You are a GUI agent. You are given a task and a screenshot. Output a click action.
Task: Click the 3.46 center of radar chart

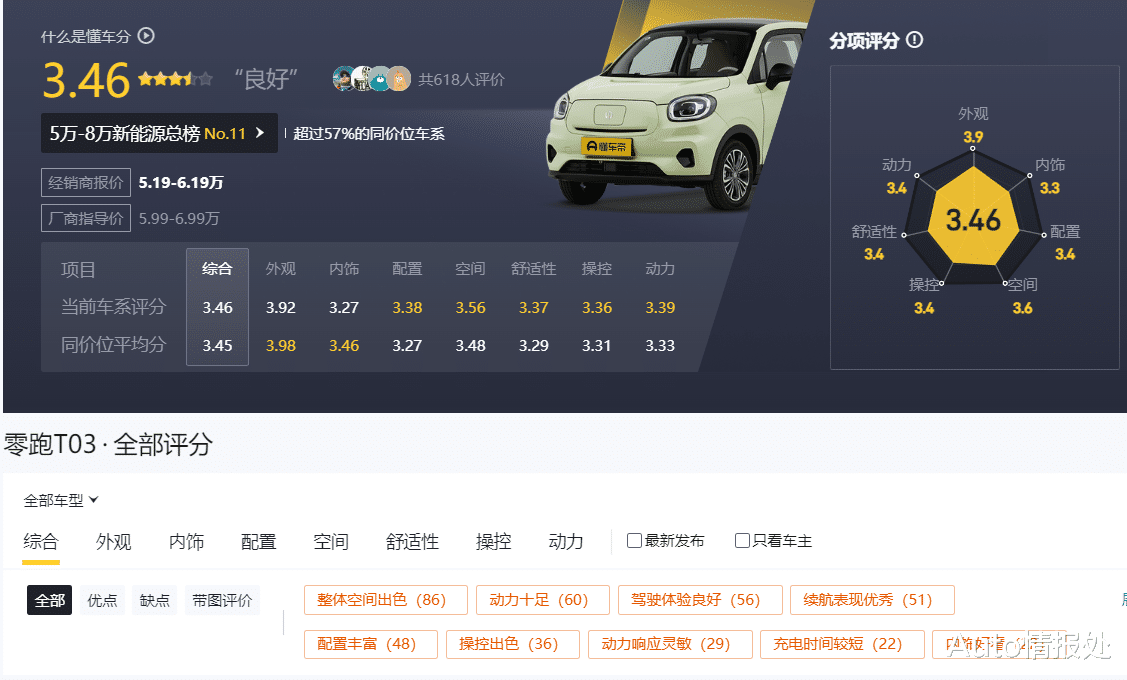973,220
